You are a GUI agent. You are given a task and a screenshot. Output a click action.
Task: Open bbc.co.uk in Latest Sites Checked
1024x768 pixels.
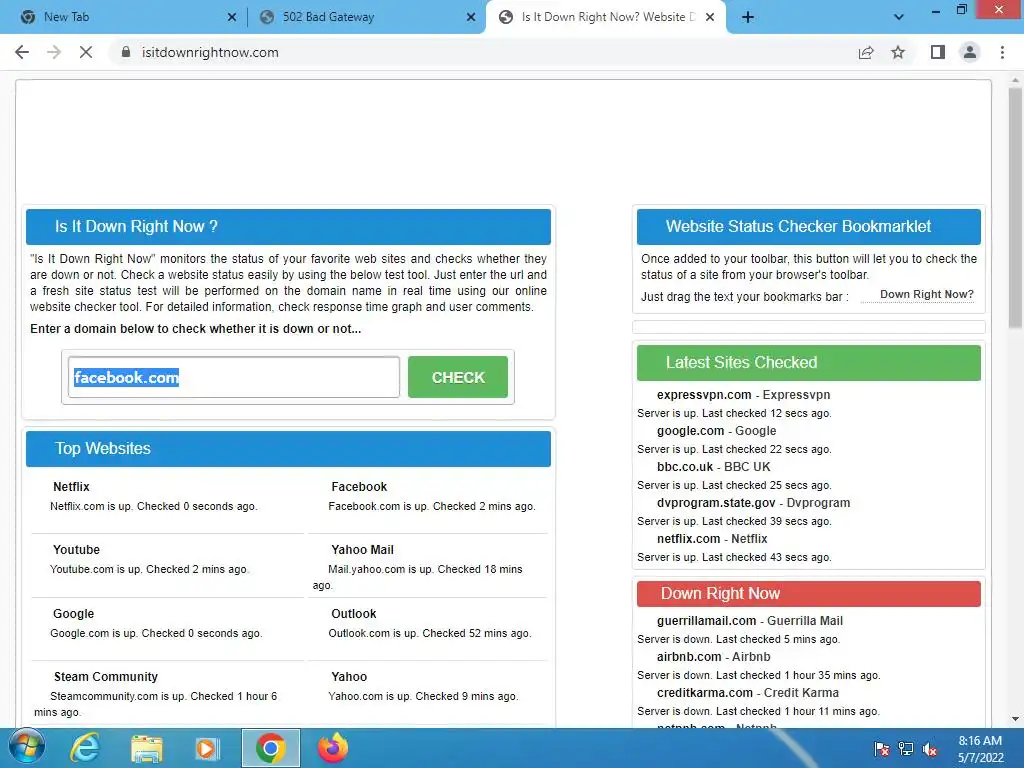685,467
